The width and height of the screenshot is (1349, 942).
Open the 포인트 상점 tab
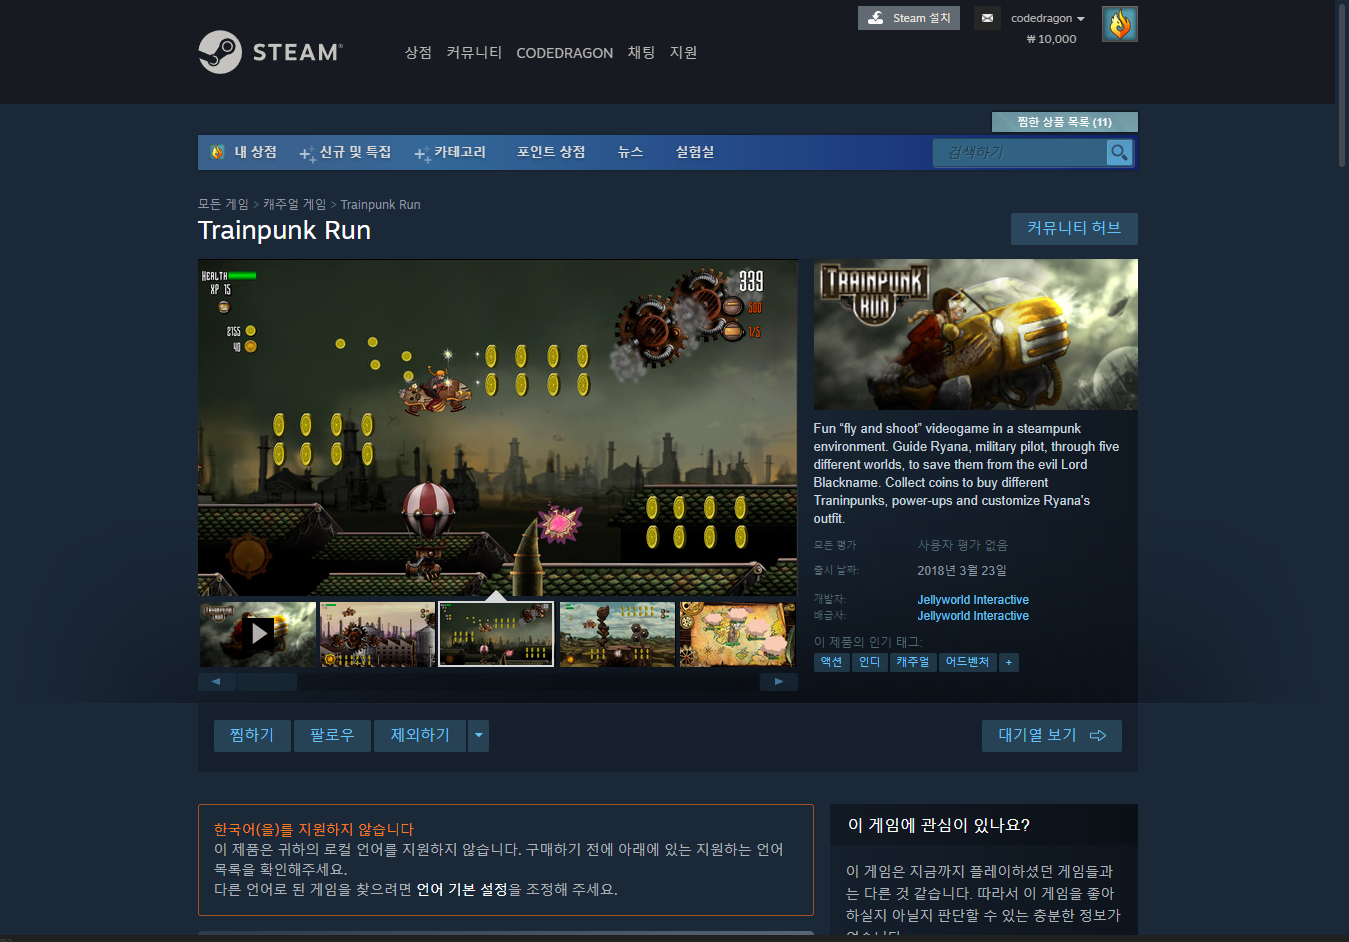pos(551,152)
